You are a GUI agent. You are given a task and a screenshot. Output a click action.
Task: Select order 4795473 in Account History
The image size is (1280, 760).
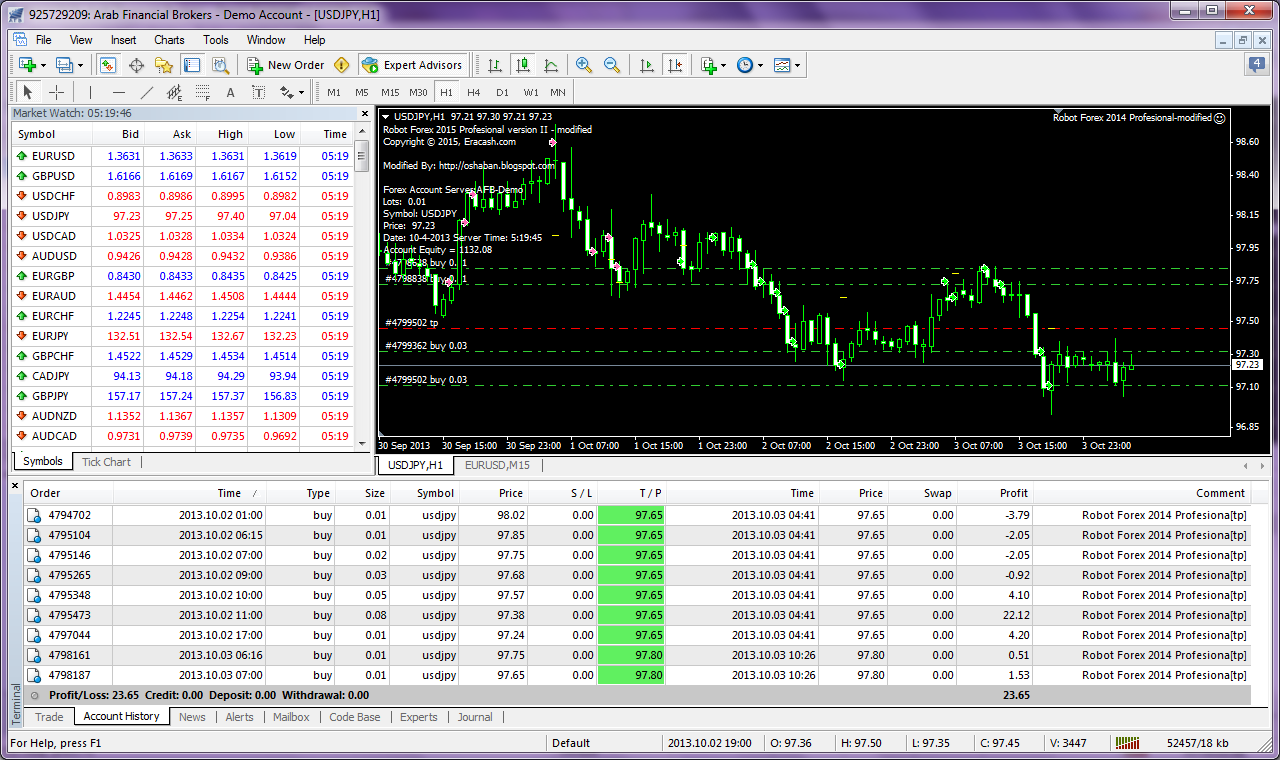[x=637, y=615]
